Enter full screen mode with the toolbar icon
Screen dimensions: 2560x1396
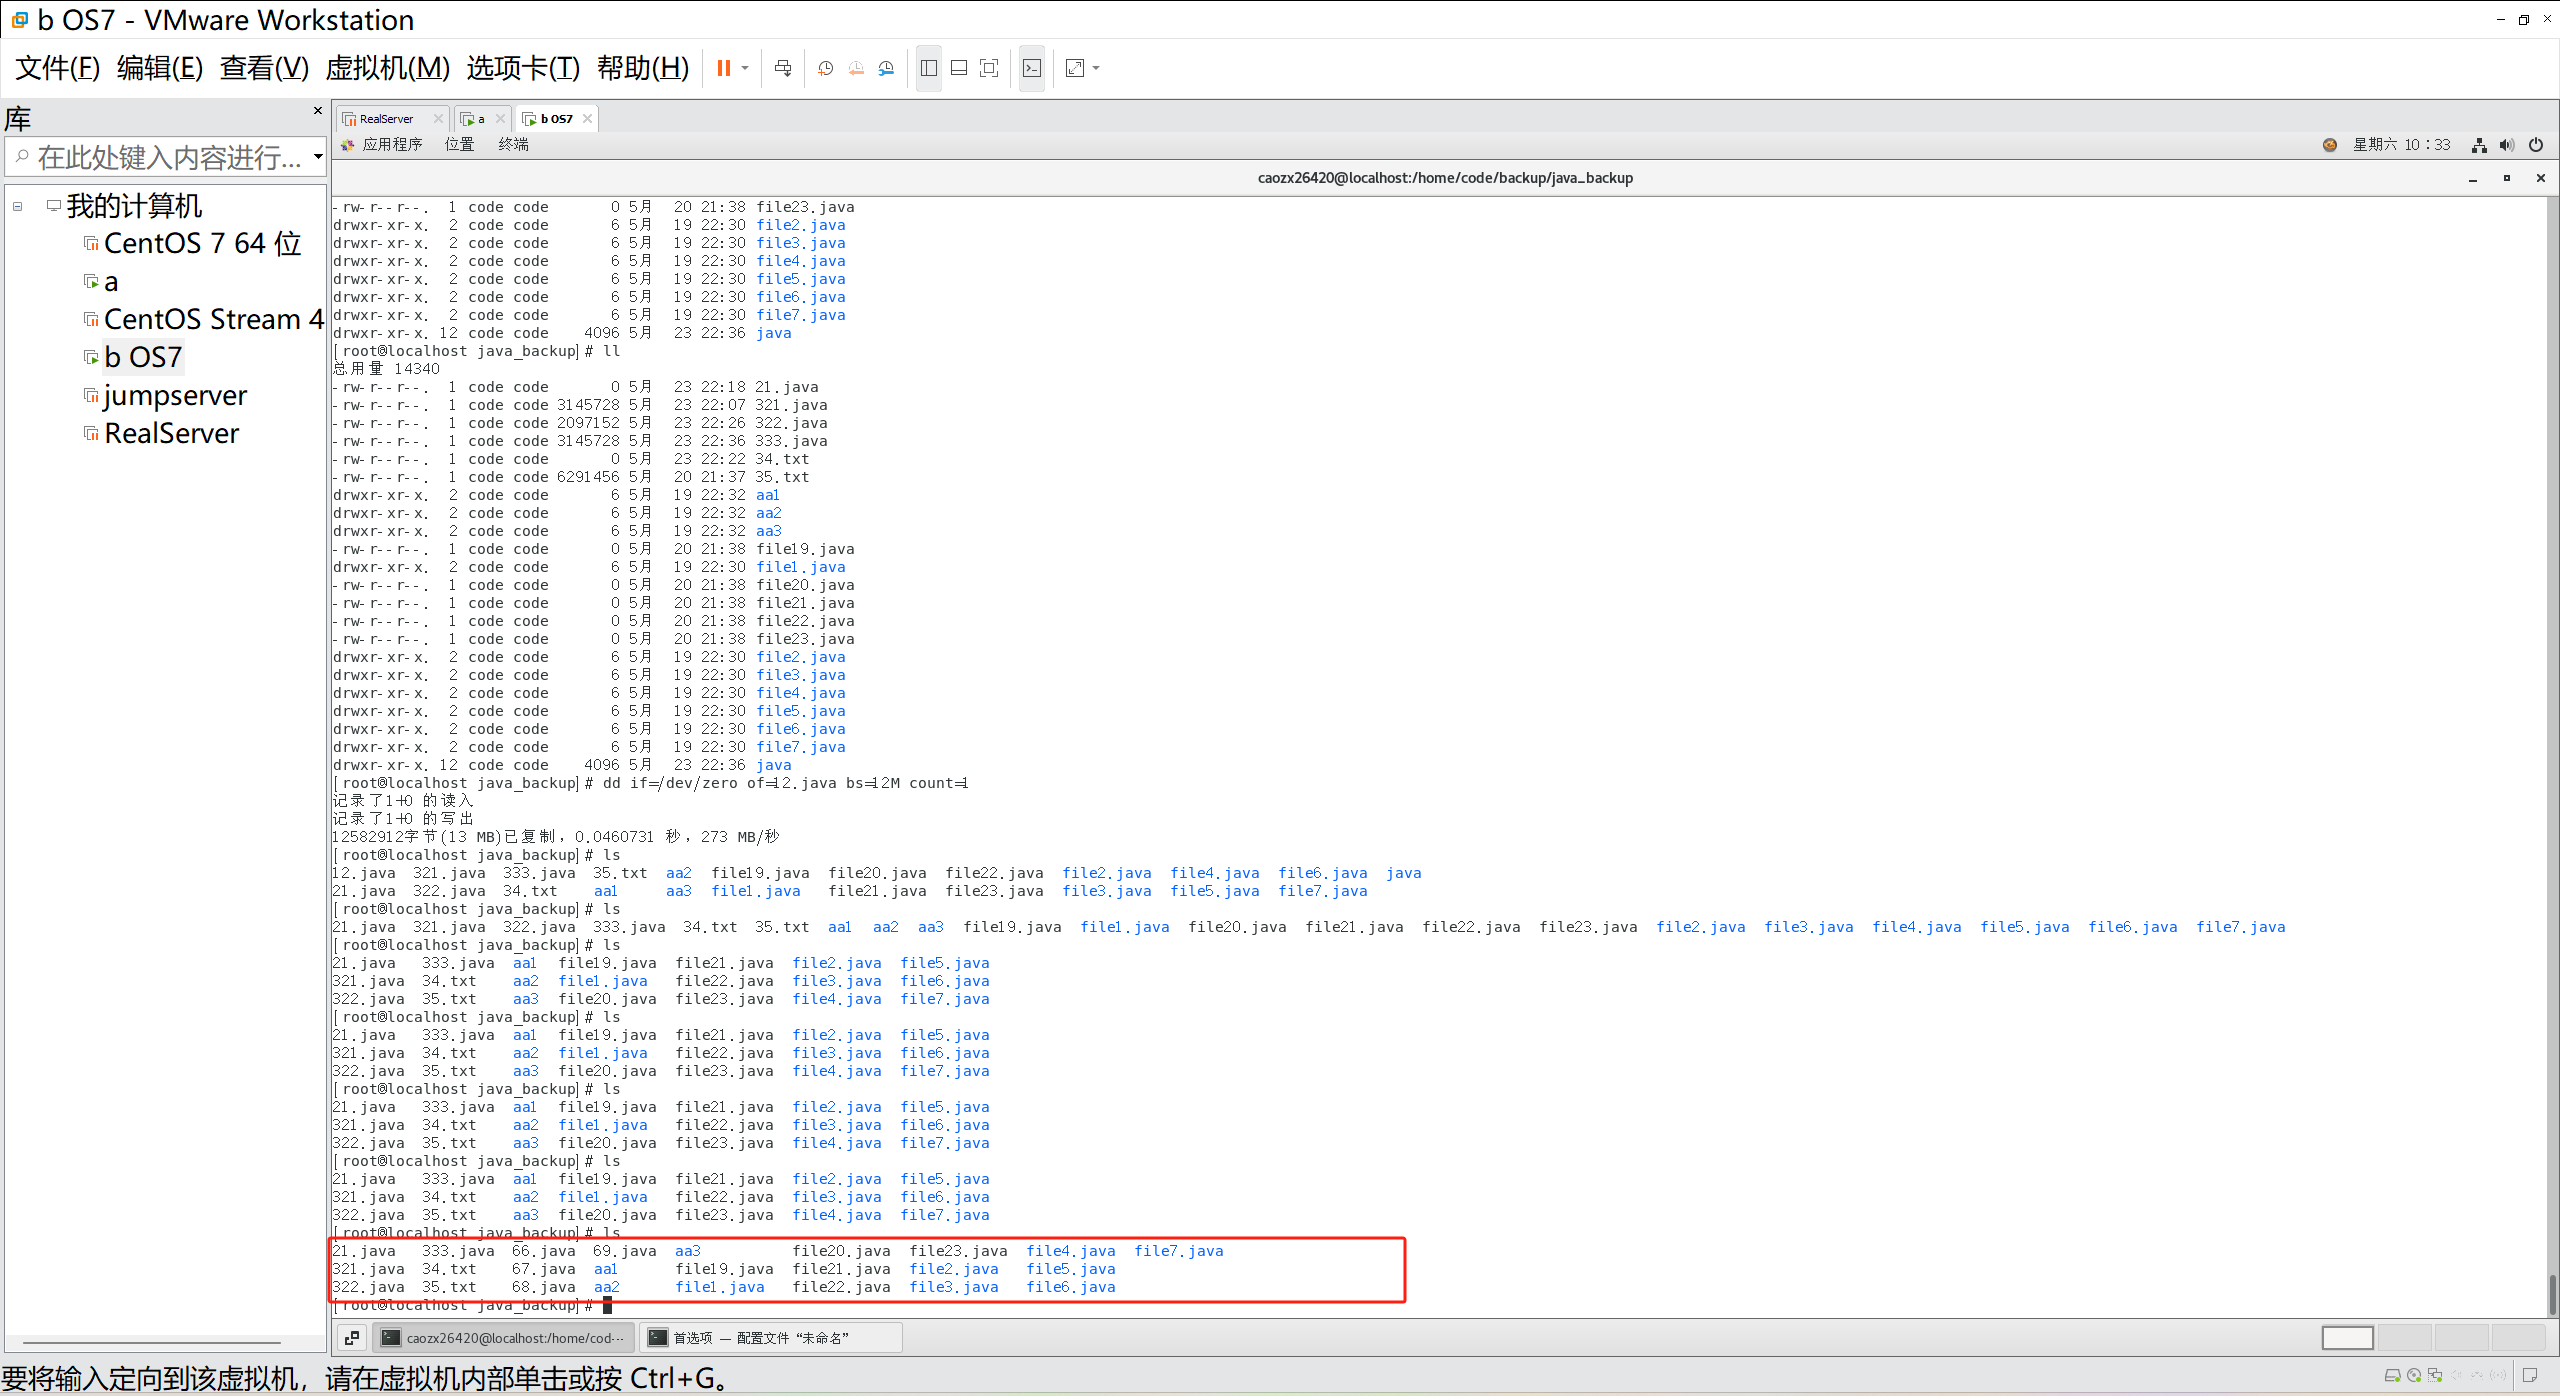(x=989, y=68)
